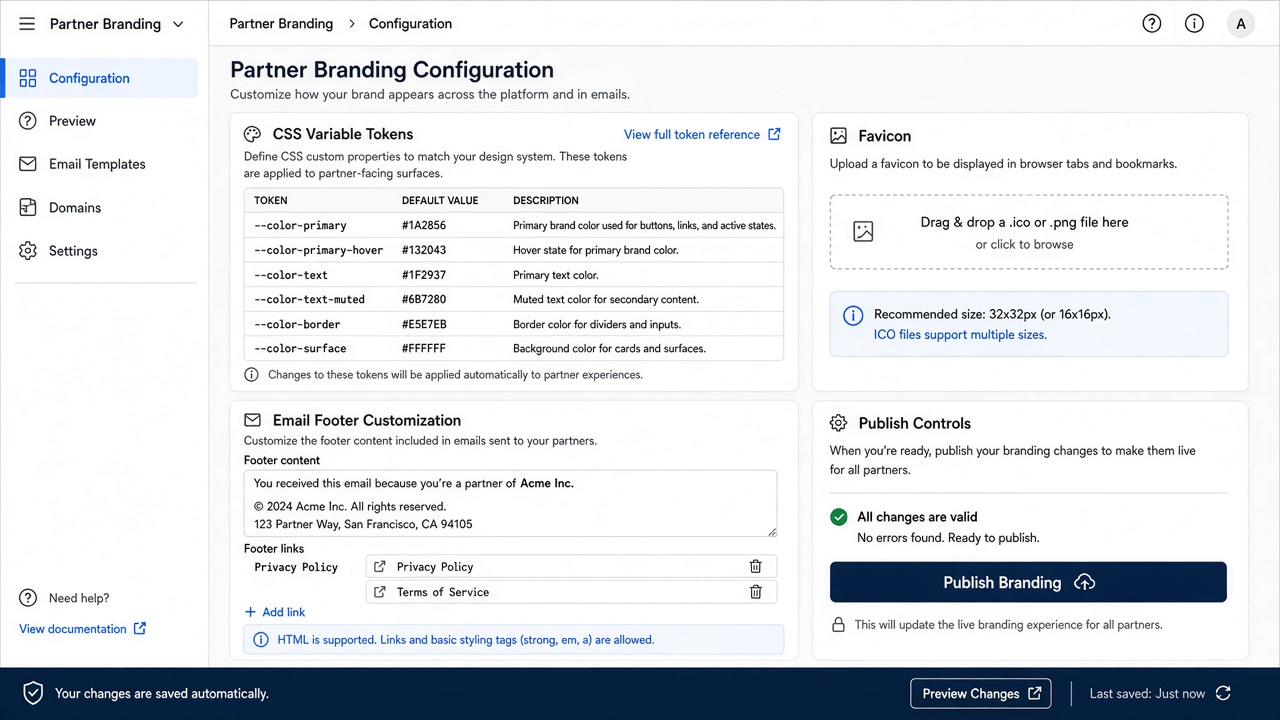The image size is (1280, 720).
Task: Delete the Privacy Policy footer link
Action: (755, 566)
